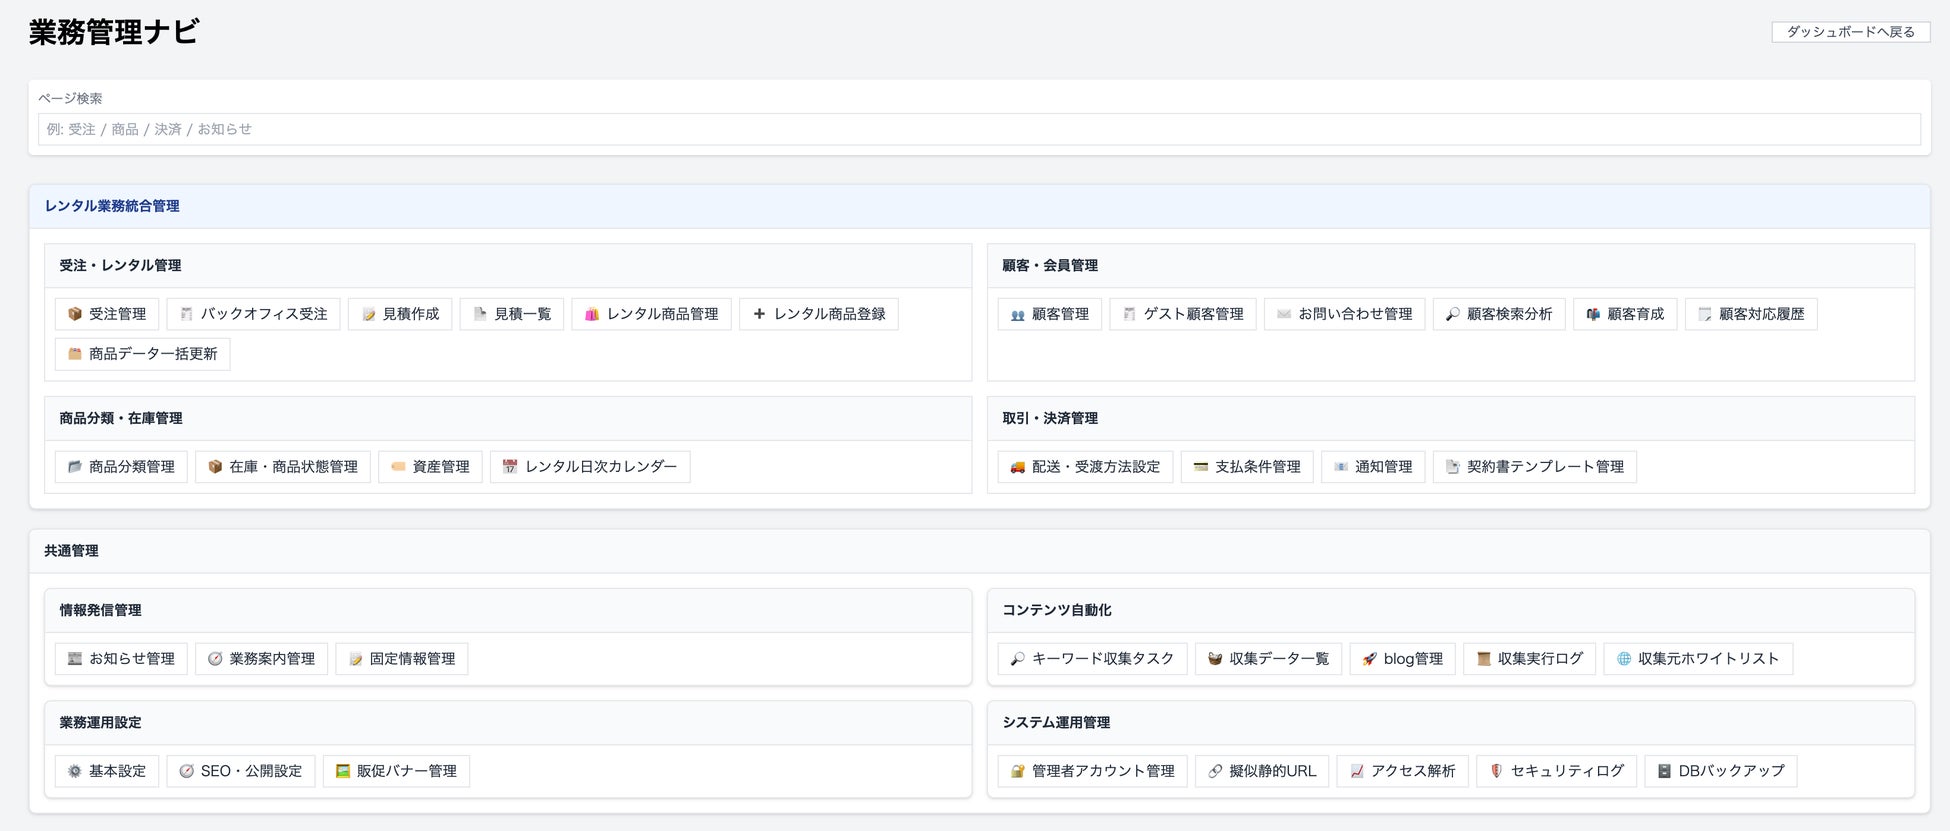Click the 在庫・商品状態管理 package icon
The width and height of the screenshot is (1950, 831).
[x=215, y=467]
